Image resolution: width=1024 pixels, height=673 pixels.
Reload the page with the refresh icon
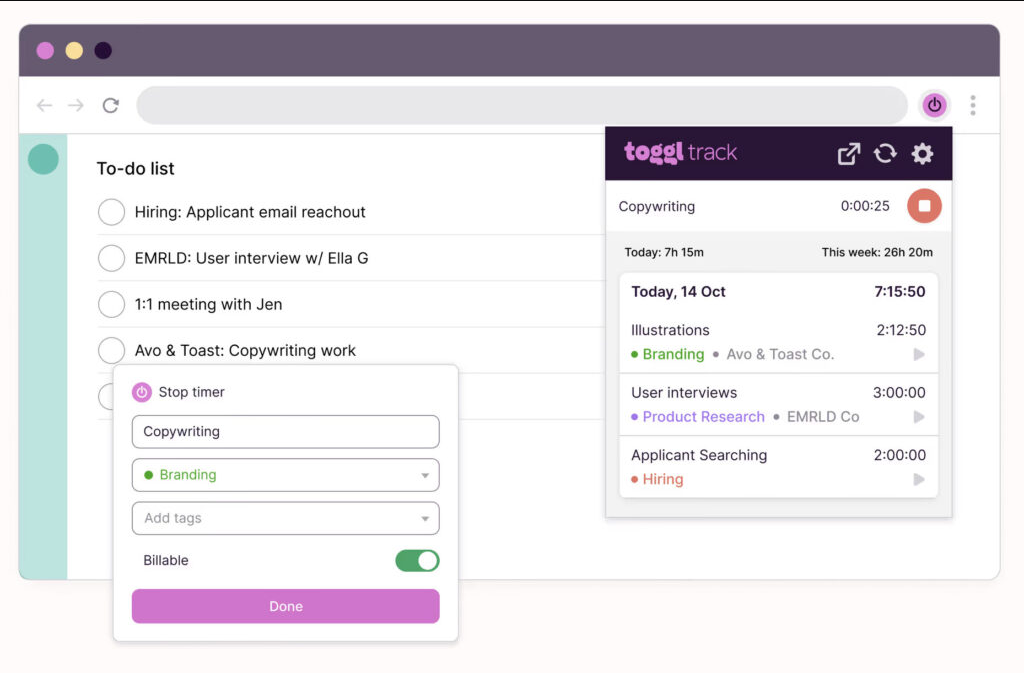click(111, 105)
